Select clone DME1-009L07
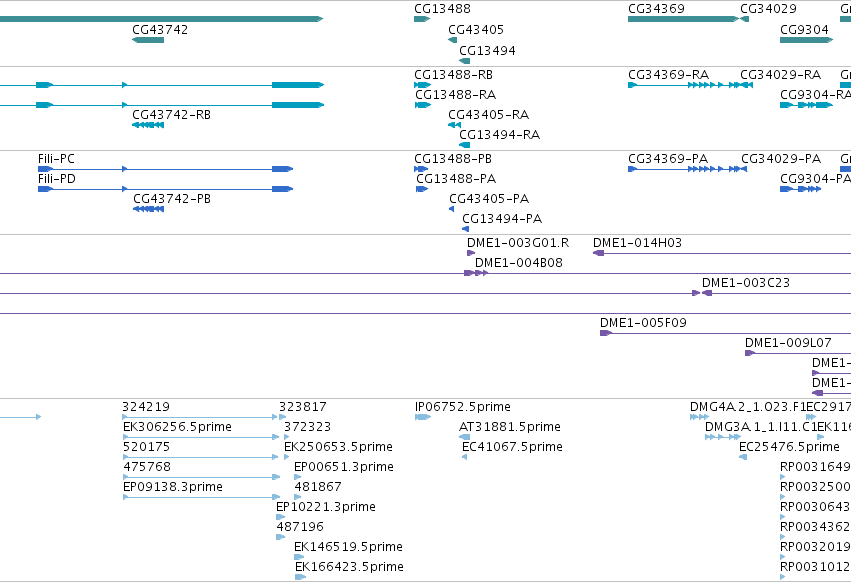Image resolution: width=851 pixels, height=582 pixels. pos(798,353)
